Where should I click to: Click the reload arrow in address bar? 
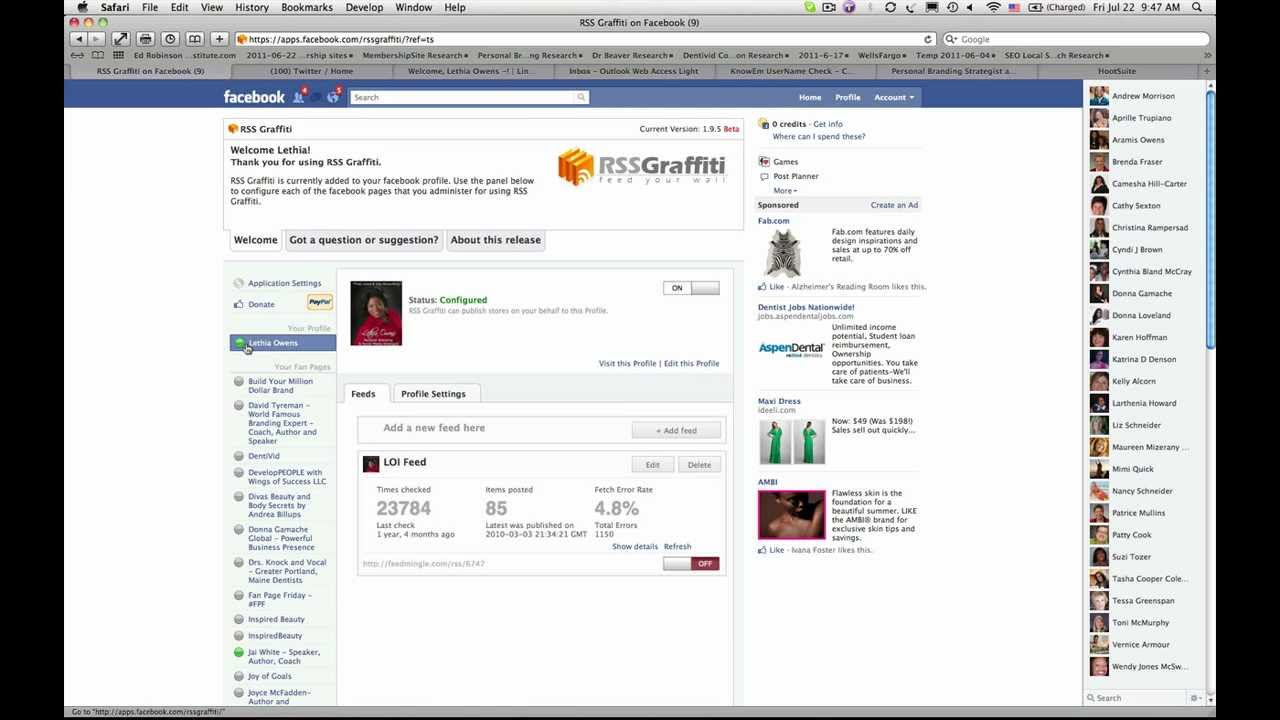[x=928, y=39]
